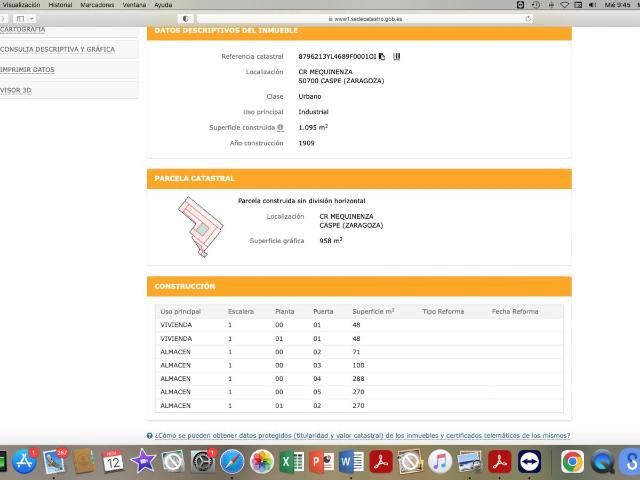Copy the referencia catastral to clipboard

click(382, 56)
